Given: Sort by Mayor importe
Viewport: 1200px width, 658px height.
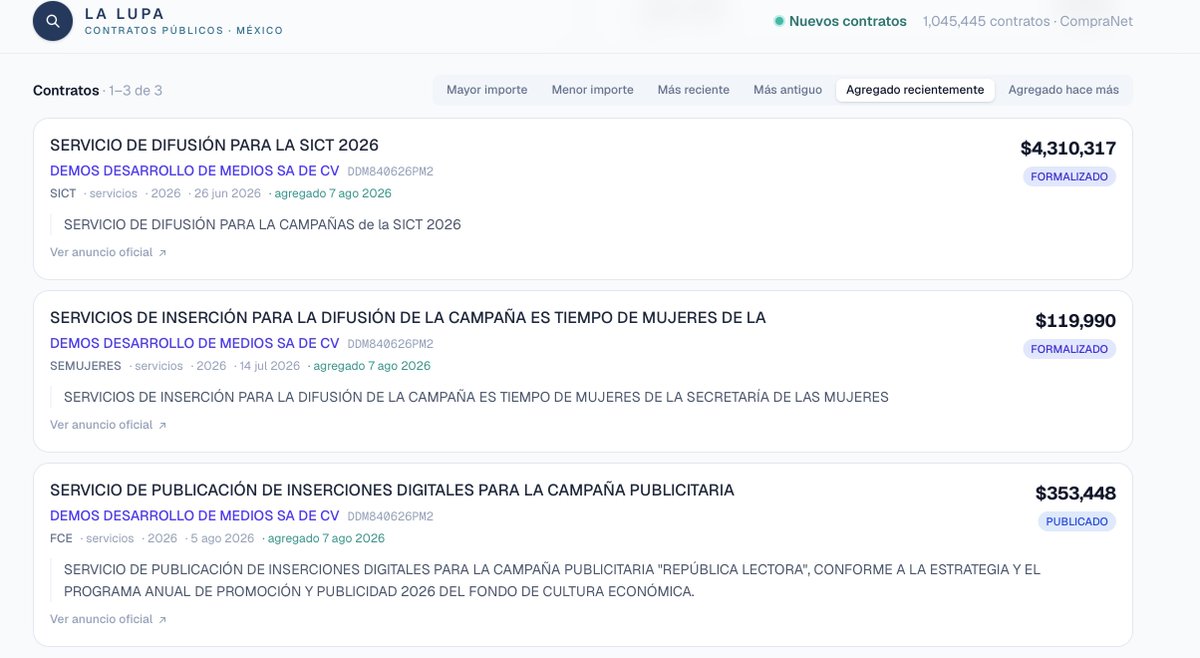Looking at the screenshot, I should (487, 90).
